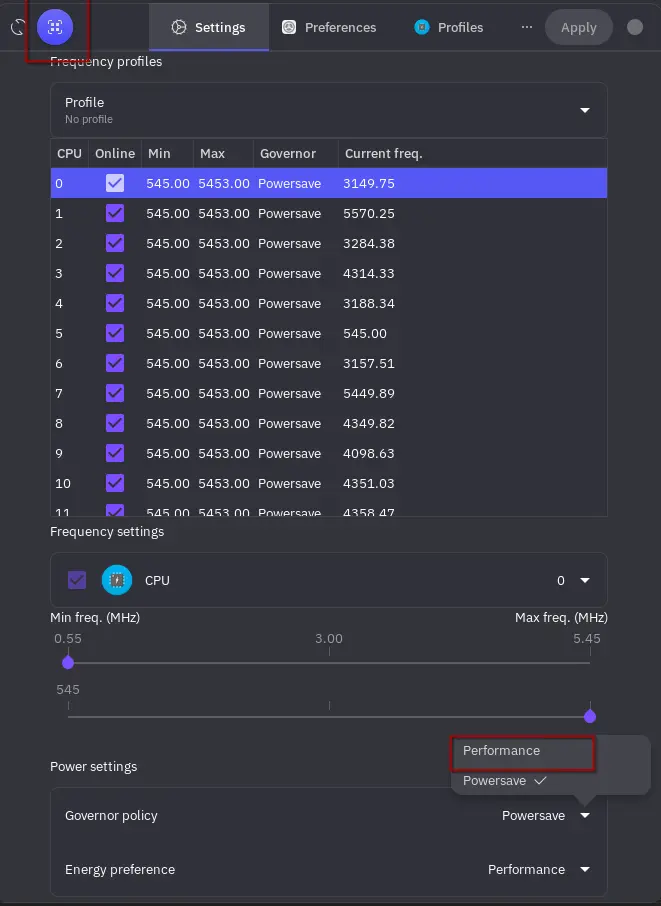Click the Online column header
This screenshot has width=661, height=906.
tap(115, 154)
